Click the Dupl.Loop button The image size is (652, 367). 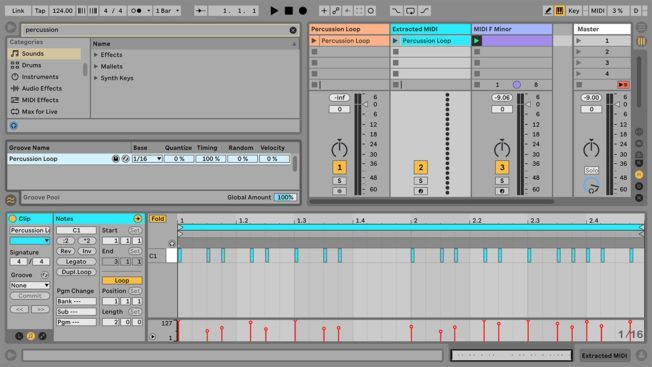[x=76, y=272]
